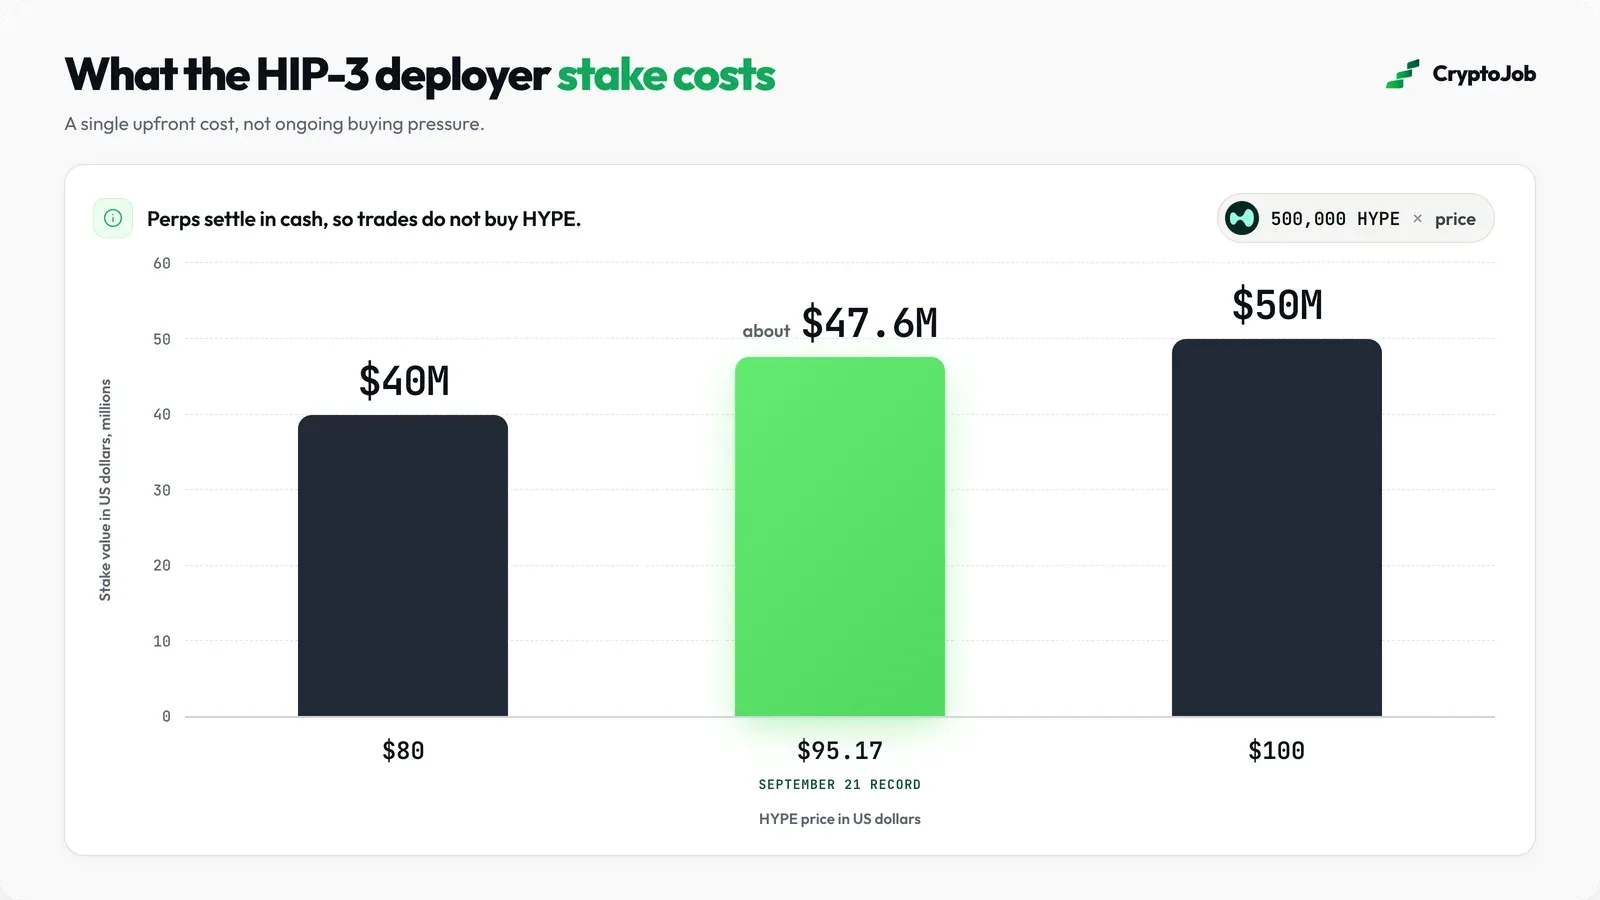Click the y-axis tick label 0
The width and height of the screenshot is (1600, 900).
click(x=166, y=717)
